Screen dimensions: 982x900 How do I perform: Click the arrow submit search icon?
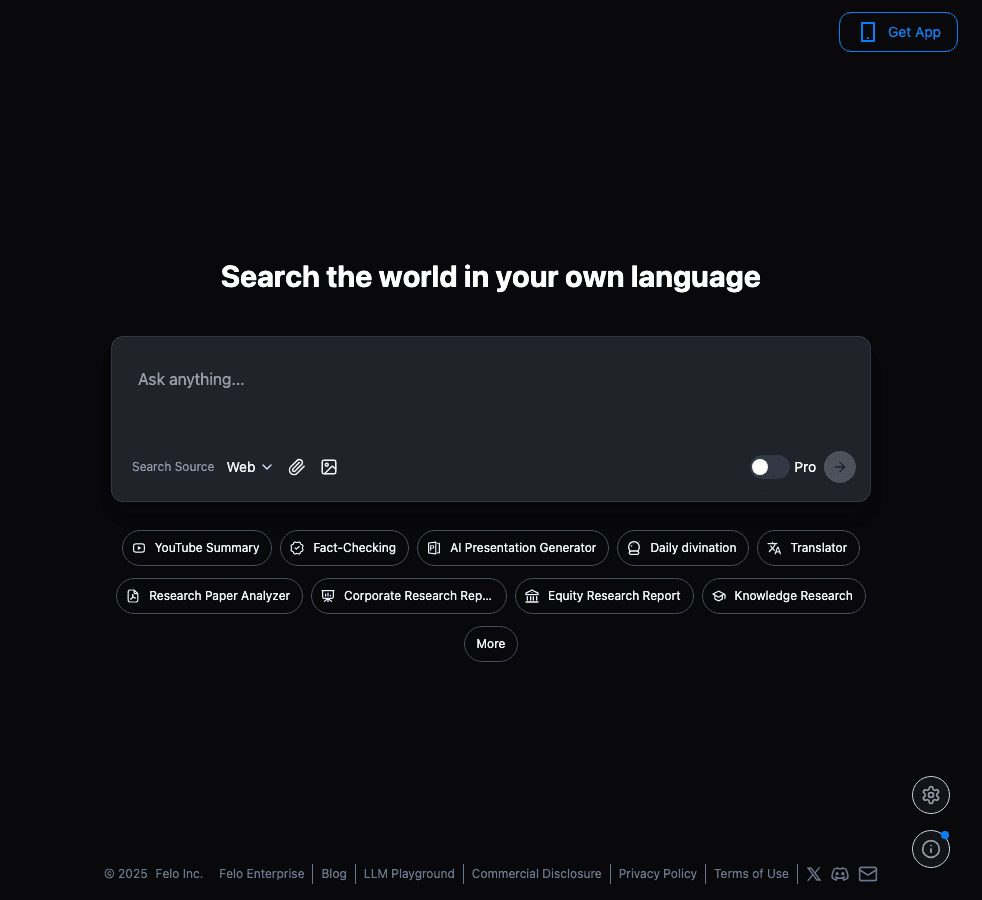tap(839, 467)
